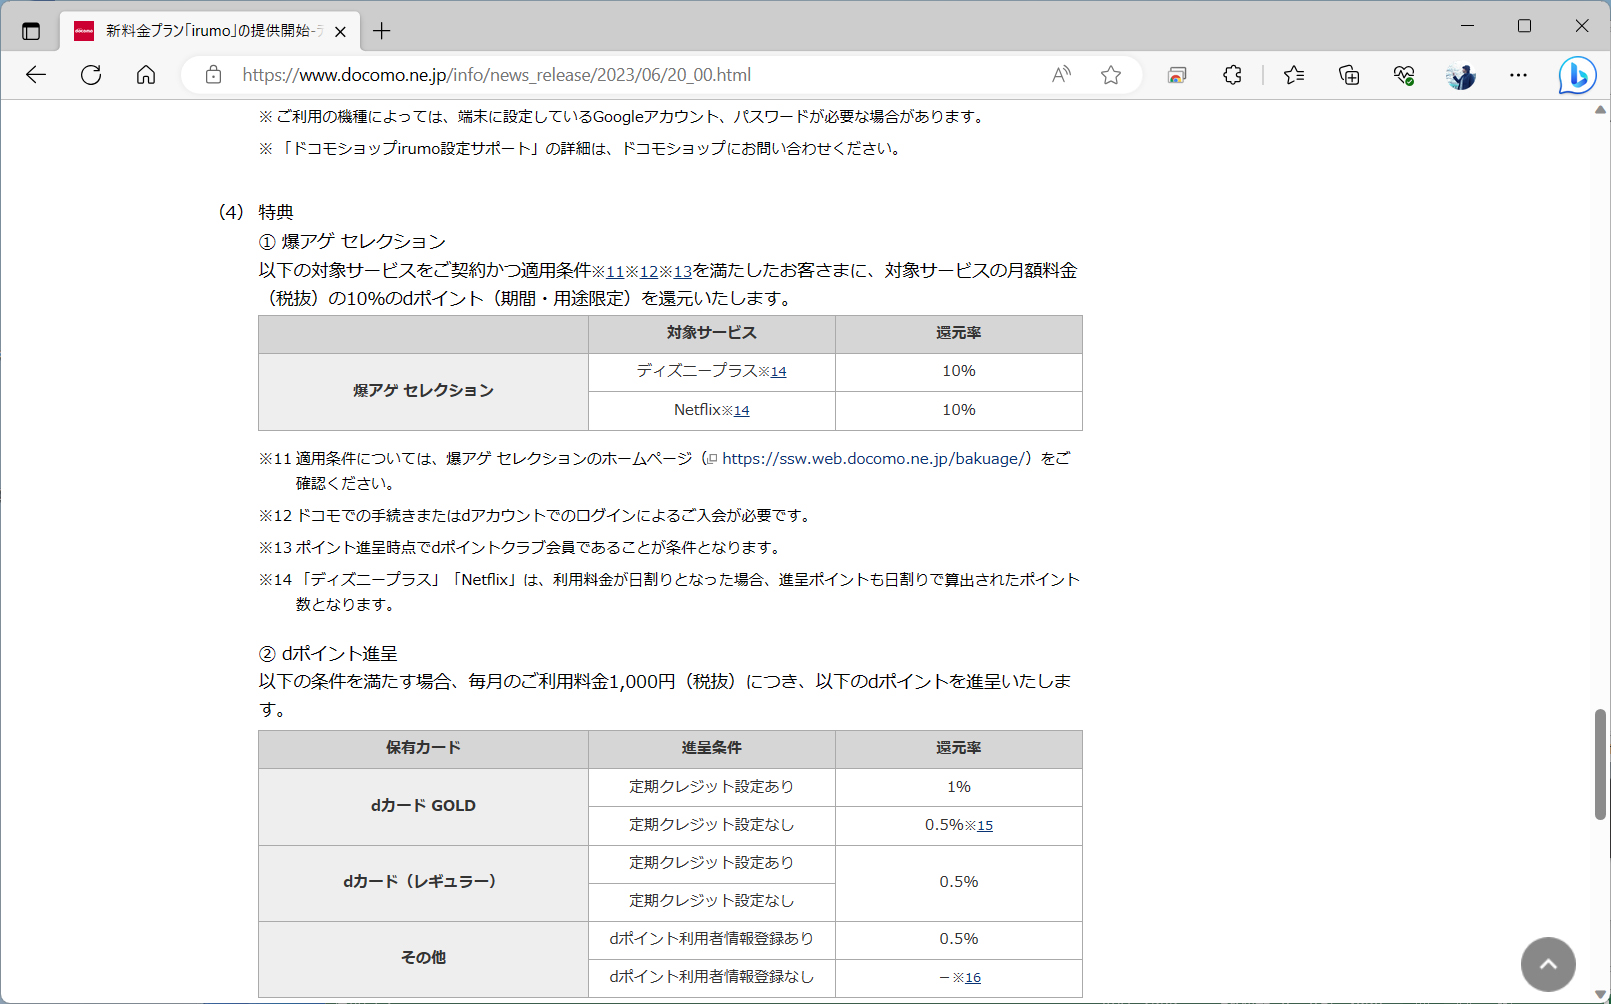The width and height of the screenshot is (1611, 1004).
Task: Start Read aloud for this page
Action: (1060, 74)
